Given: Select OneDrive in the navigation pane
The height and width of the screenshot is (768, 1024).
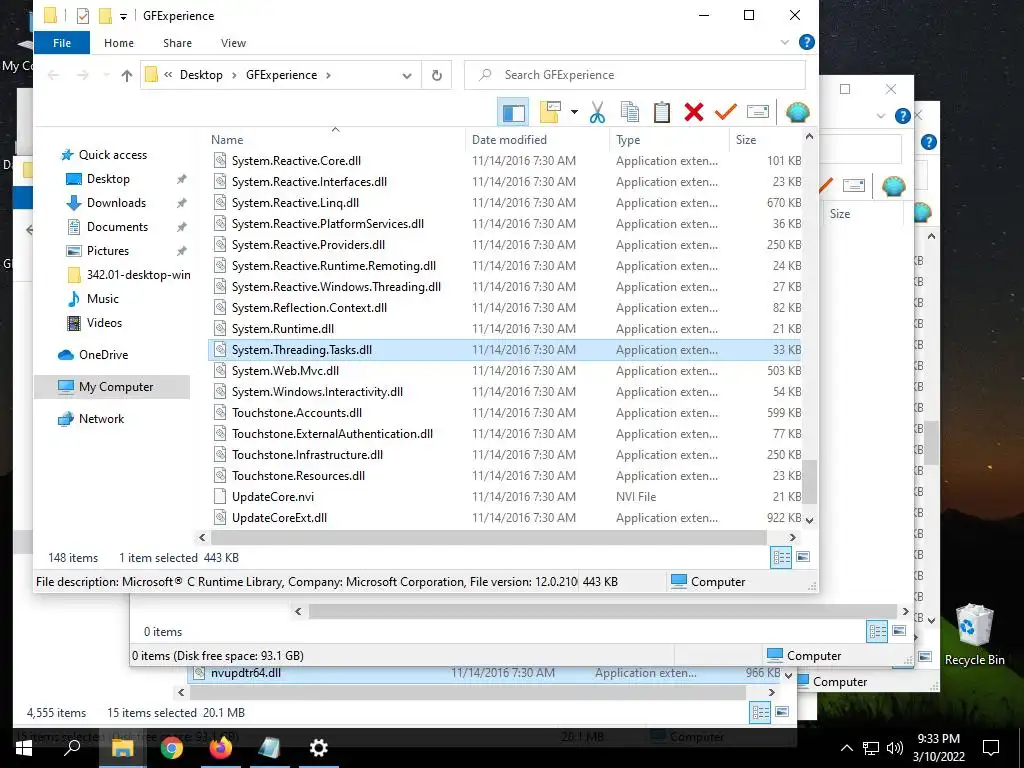Looking at the screenshot, I should (x=103, y=355).
